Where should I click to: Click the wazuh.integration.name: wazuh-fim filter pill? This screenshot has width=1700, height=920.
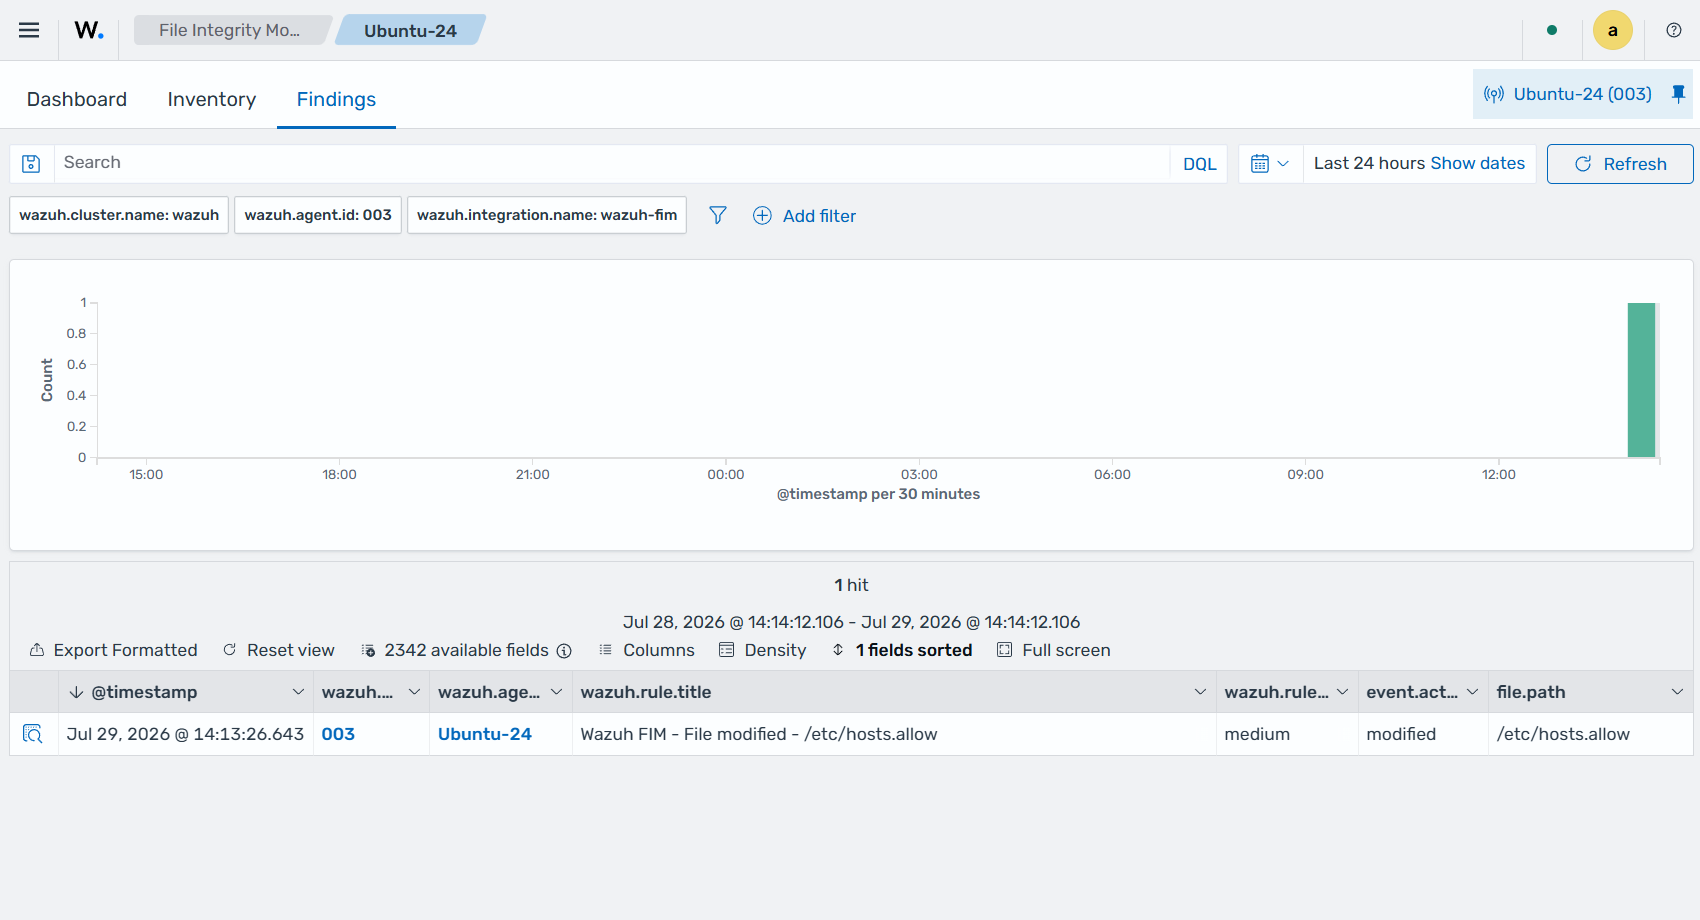(x=547, y=215)
